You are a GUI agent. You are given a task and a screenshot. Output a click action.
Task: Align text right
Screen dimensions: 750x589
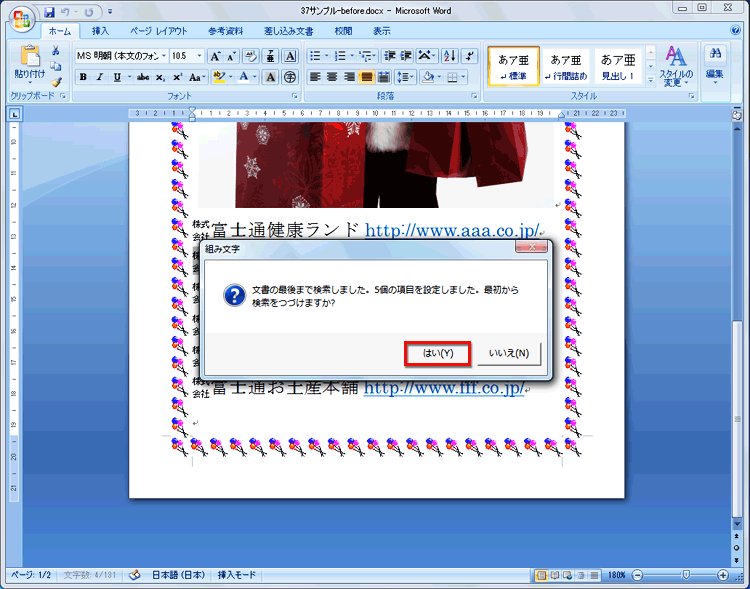point(349,77)
